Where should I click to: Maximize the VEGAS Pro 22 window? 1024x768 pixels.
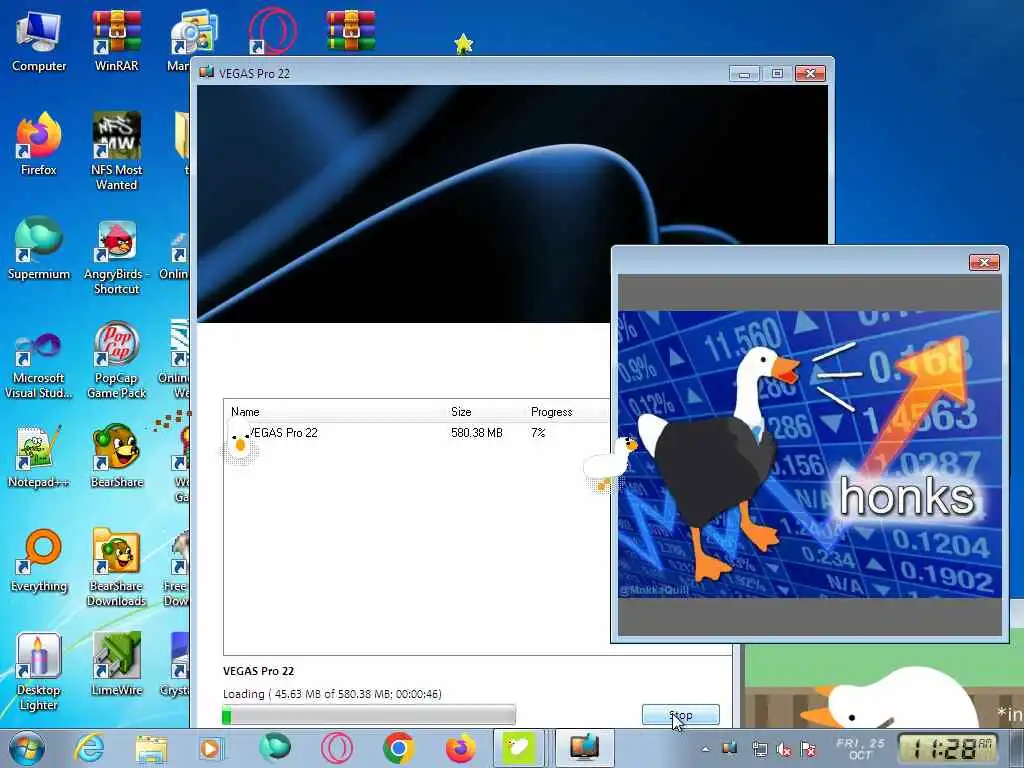click(777, 74)
